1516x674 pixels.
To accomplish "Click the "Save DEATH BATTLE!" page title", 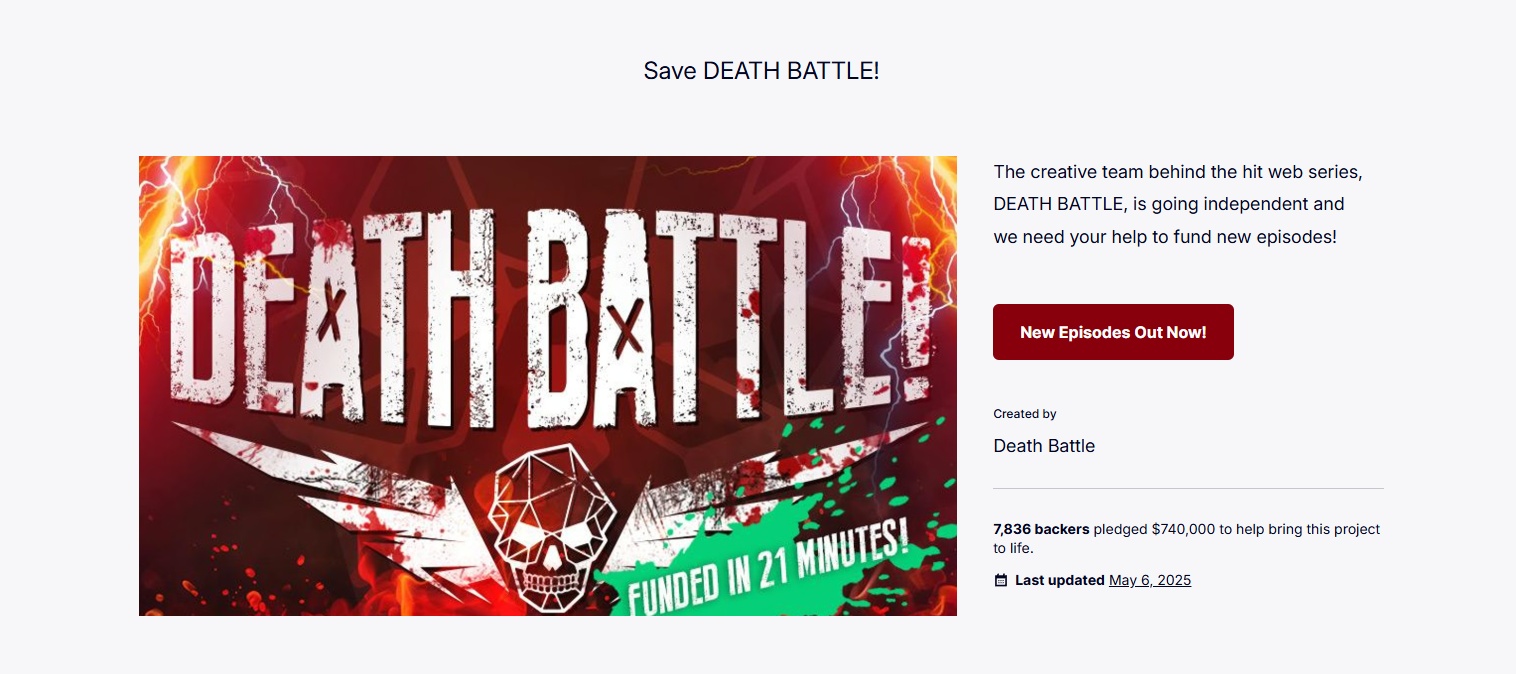I will coord(761,71).
